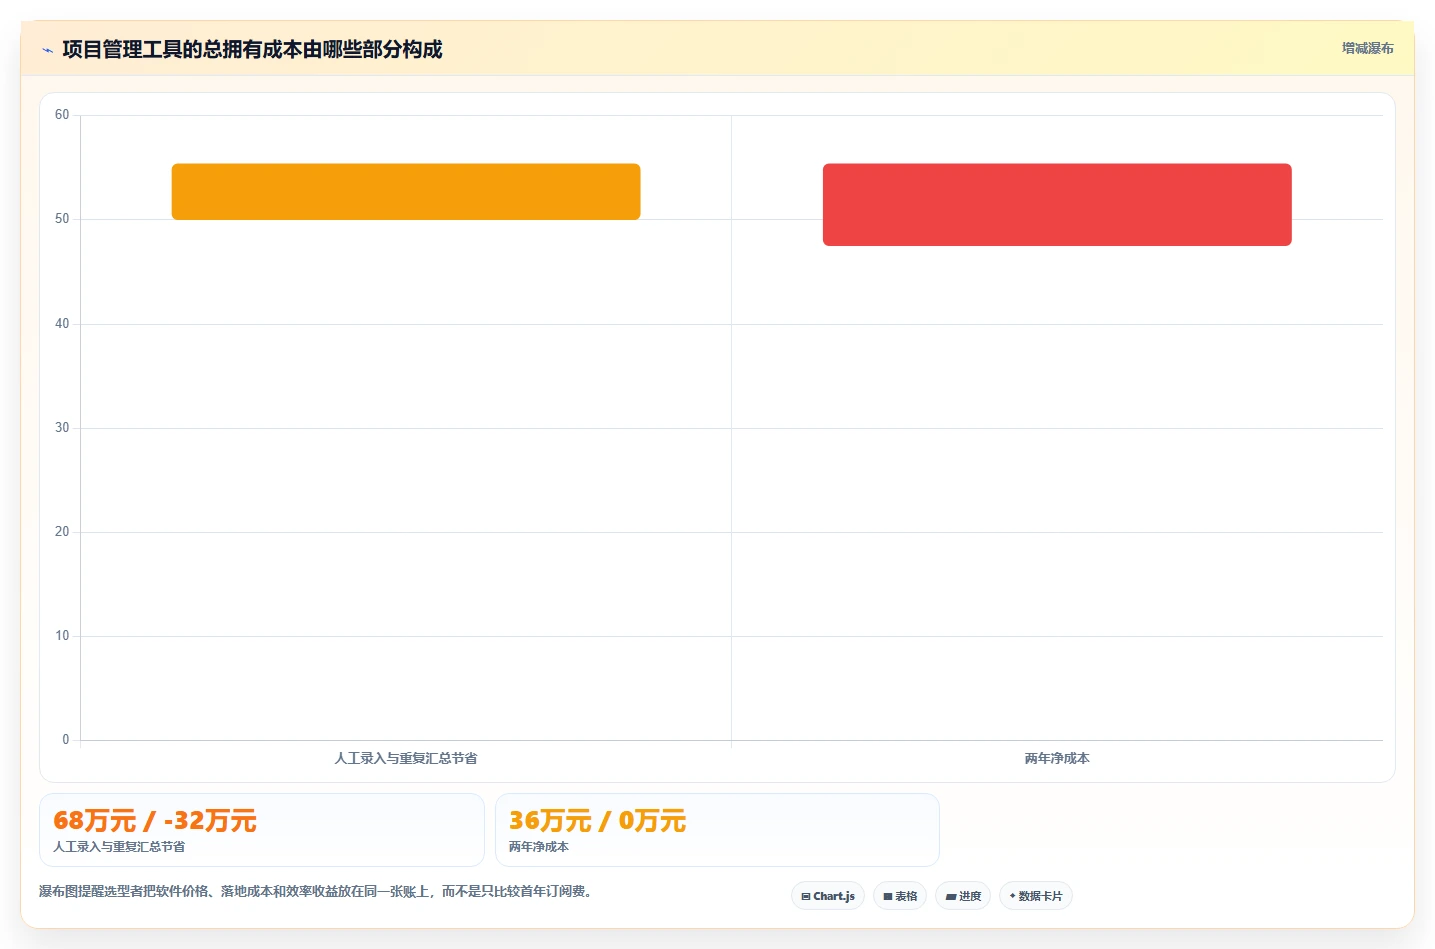Viewport: 1435px width, 949px height.
Task: Select the 表格 tag chip
Action: pos(900,896)
